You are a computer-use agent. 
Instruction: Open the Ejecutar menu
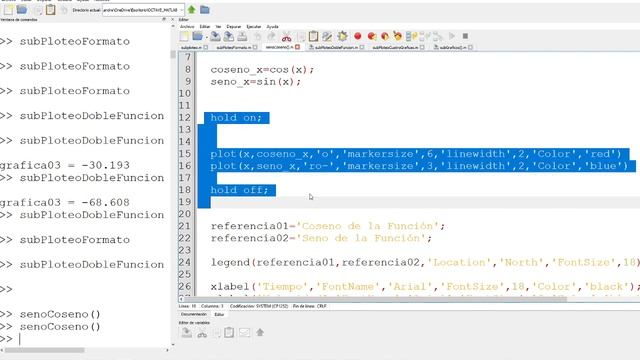click(254, 27)
